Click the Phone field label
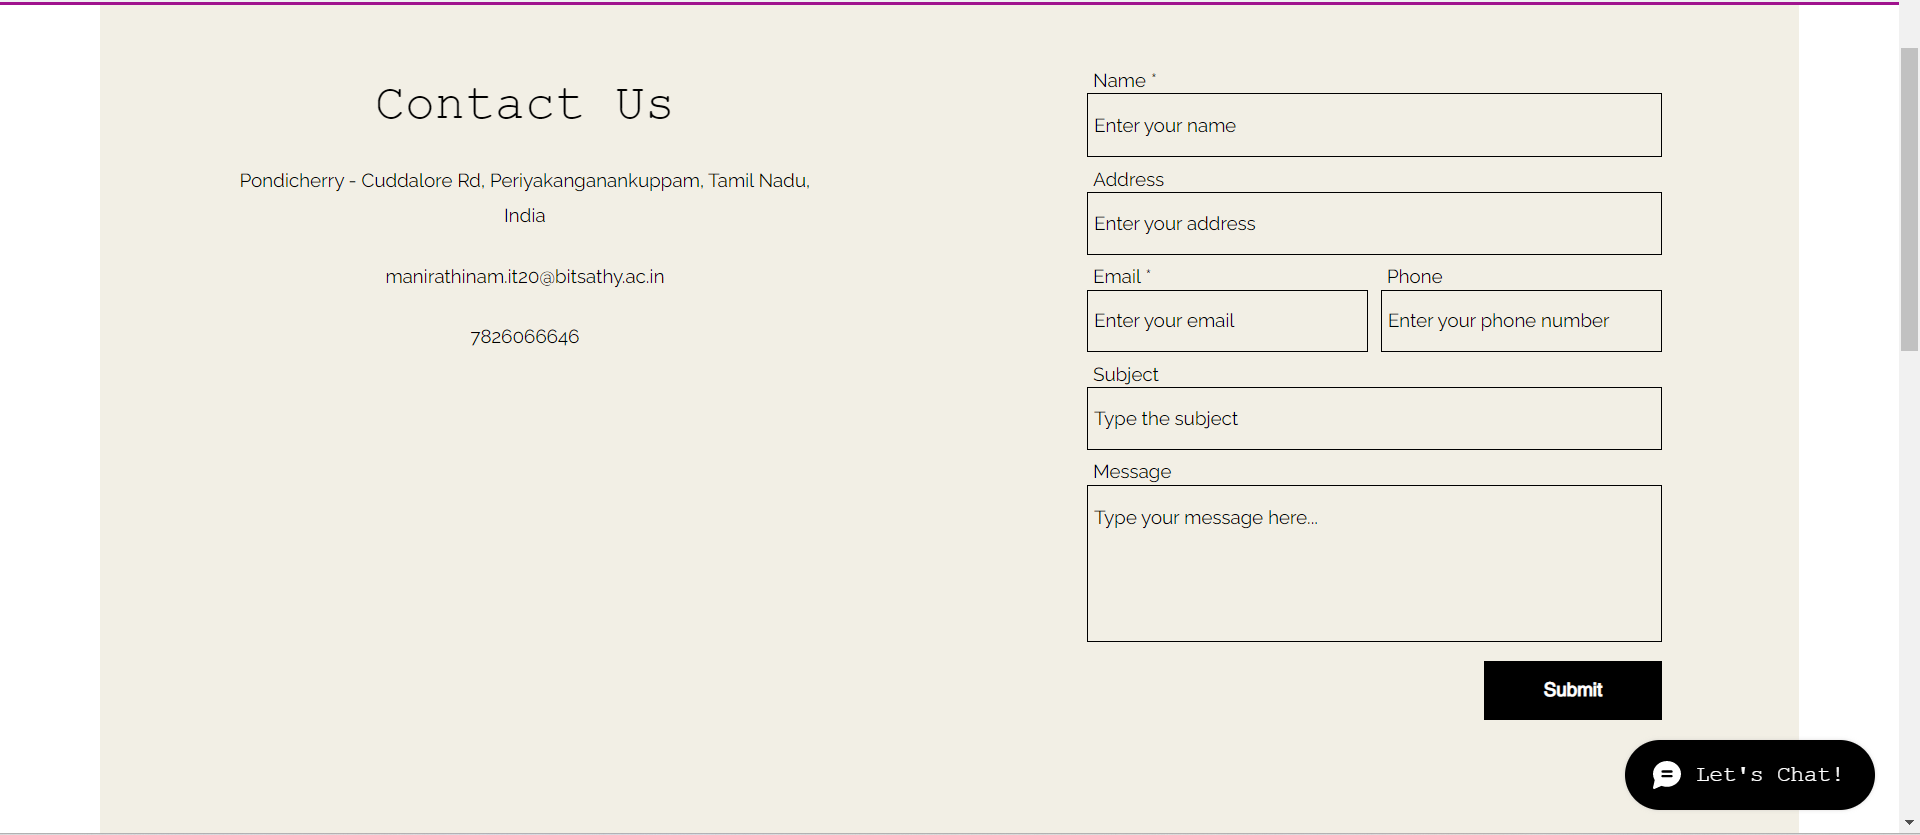The image size is (1920, 835). pos(1414,277)
